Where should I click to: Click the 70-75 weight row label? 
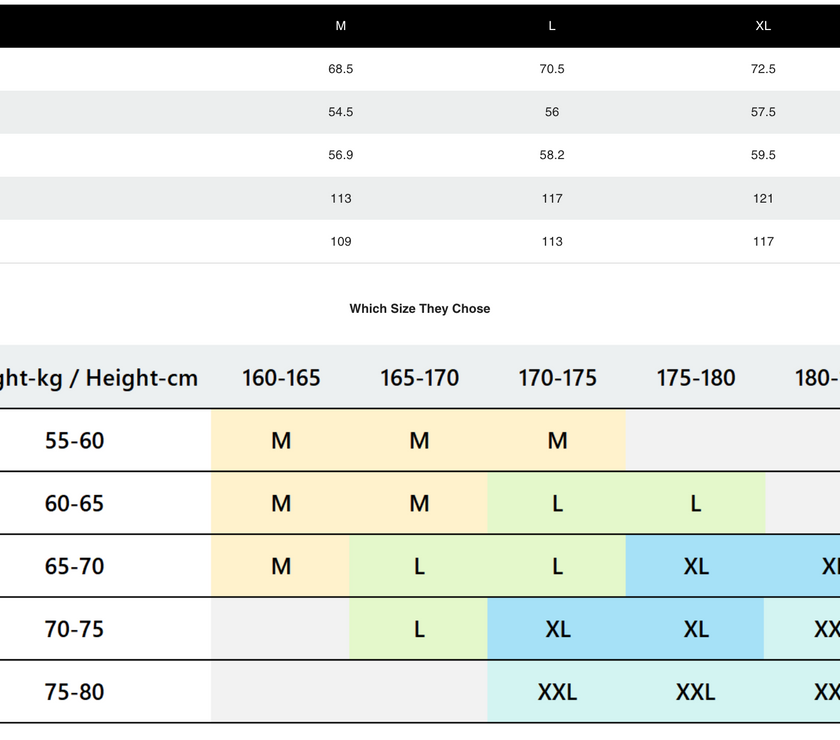[x=75, y=629]
